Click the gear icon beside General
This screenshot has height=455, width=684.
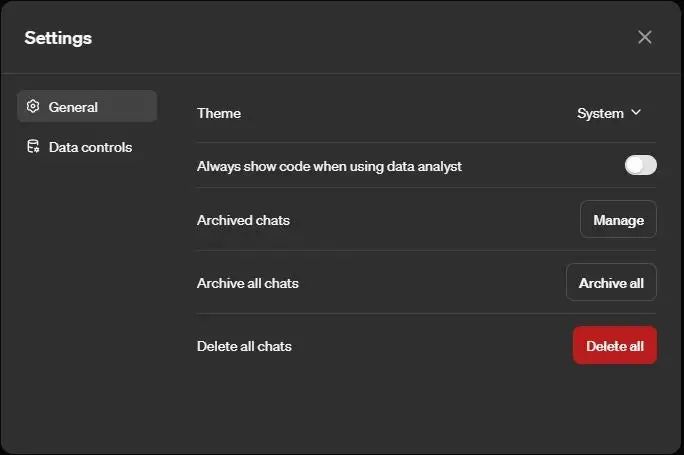pos(33,107)
